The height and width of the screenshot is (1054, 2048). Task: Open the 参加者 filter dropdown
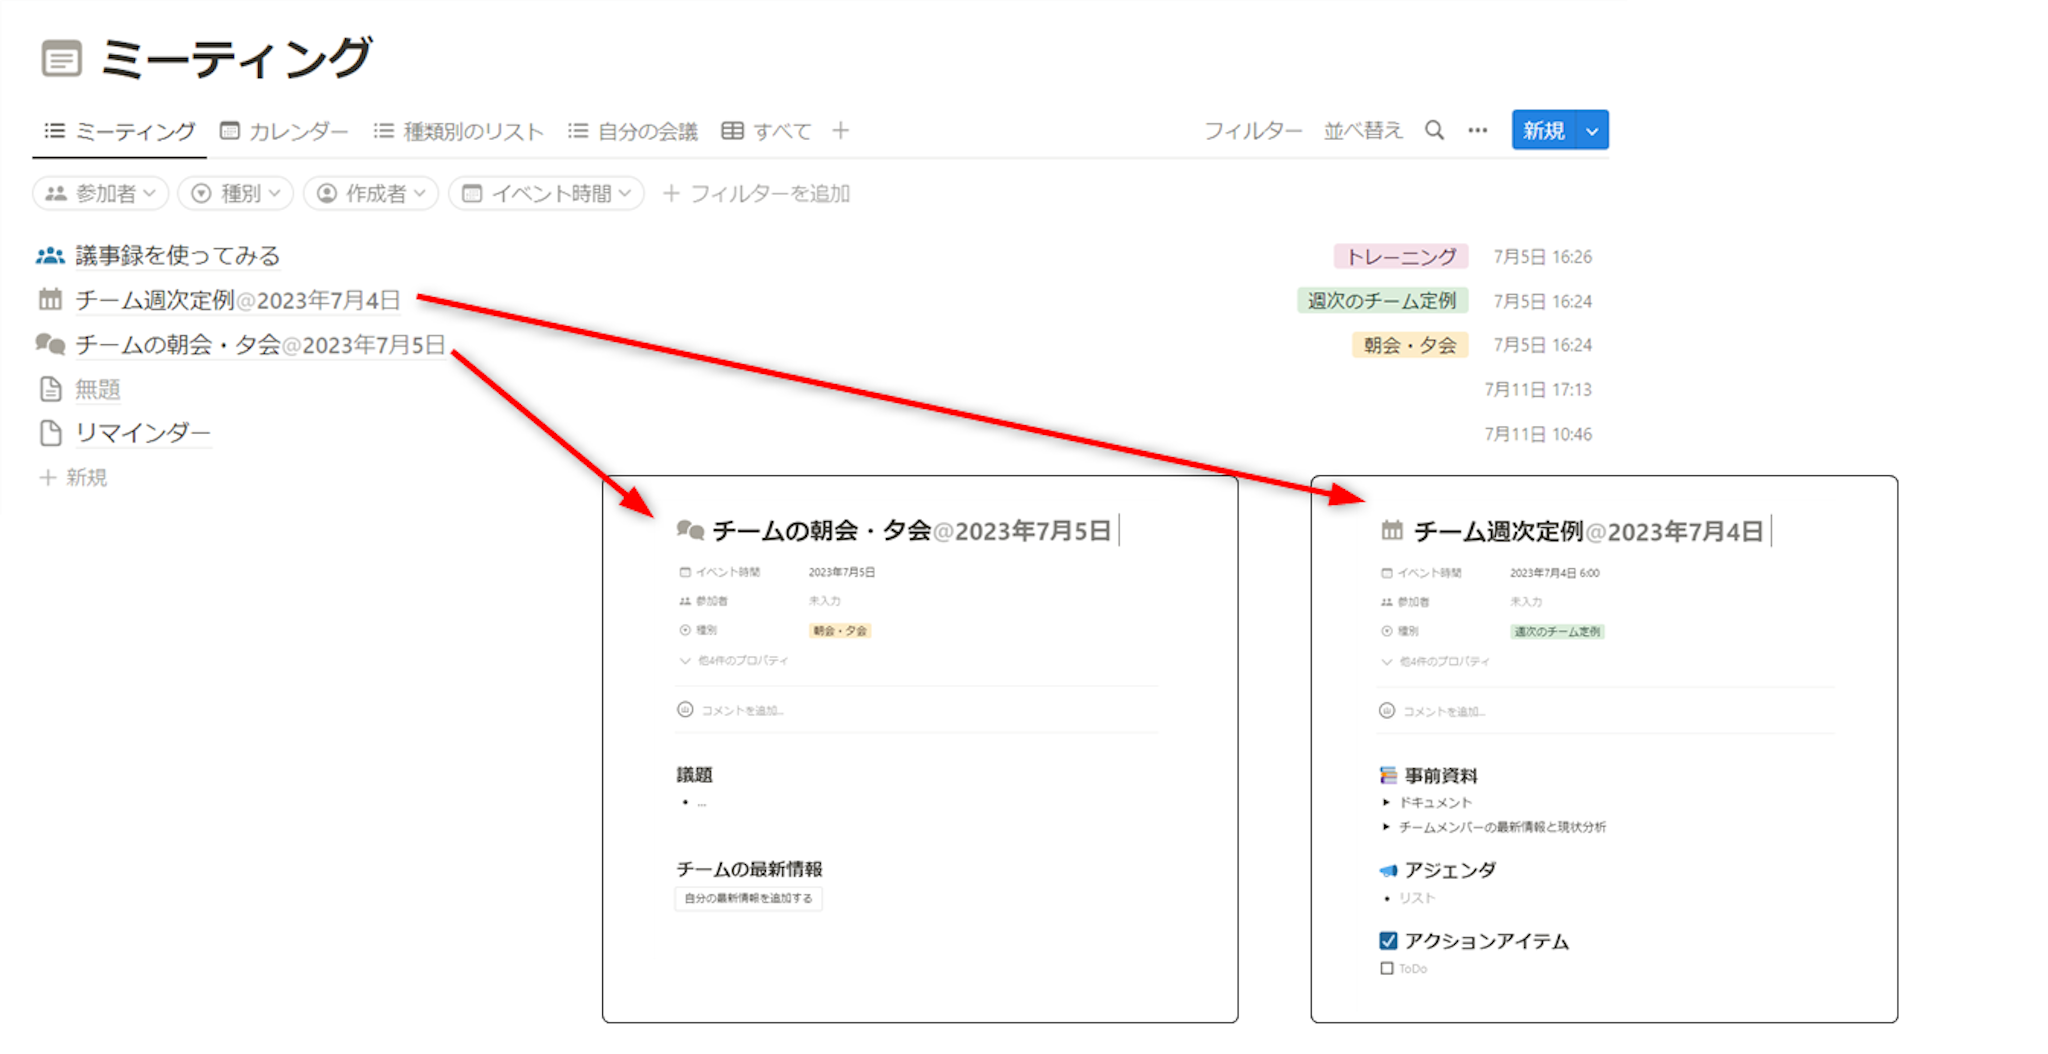[101, 194]
